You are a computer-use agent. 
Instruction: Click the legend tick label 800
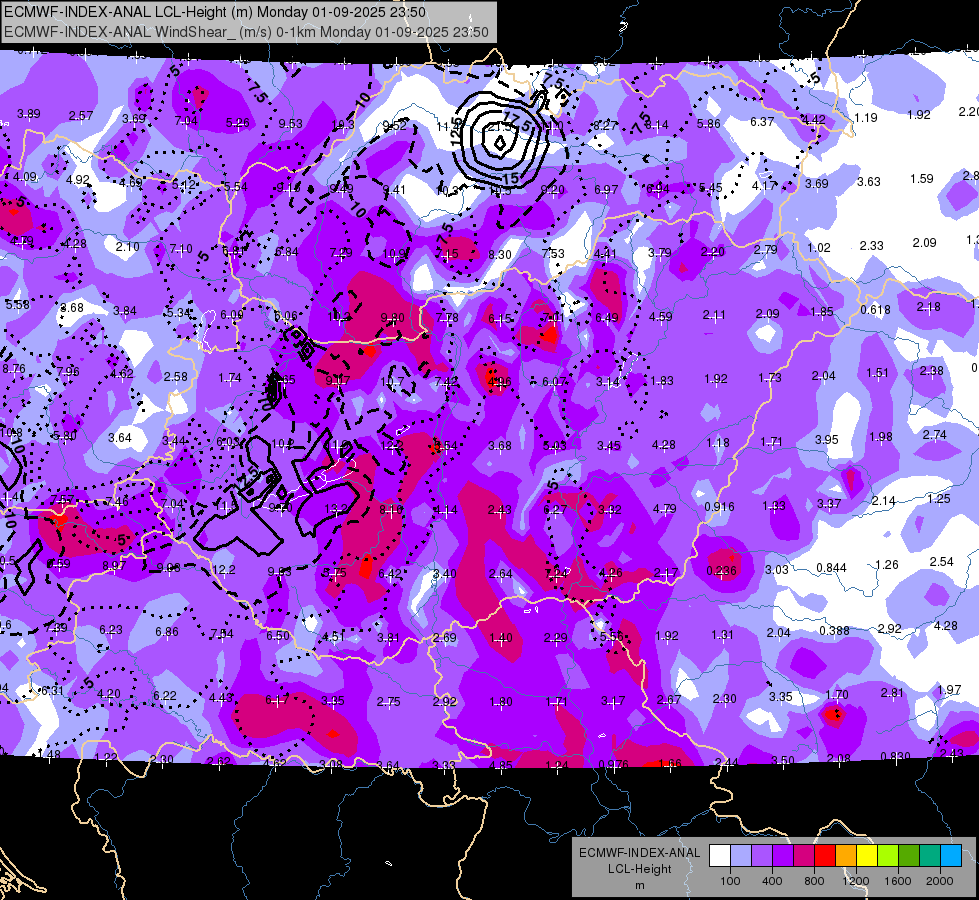(814, 881)
